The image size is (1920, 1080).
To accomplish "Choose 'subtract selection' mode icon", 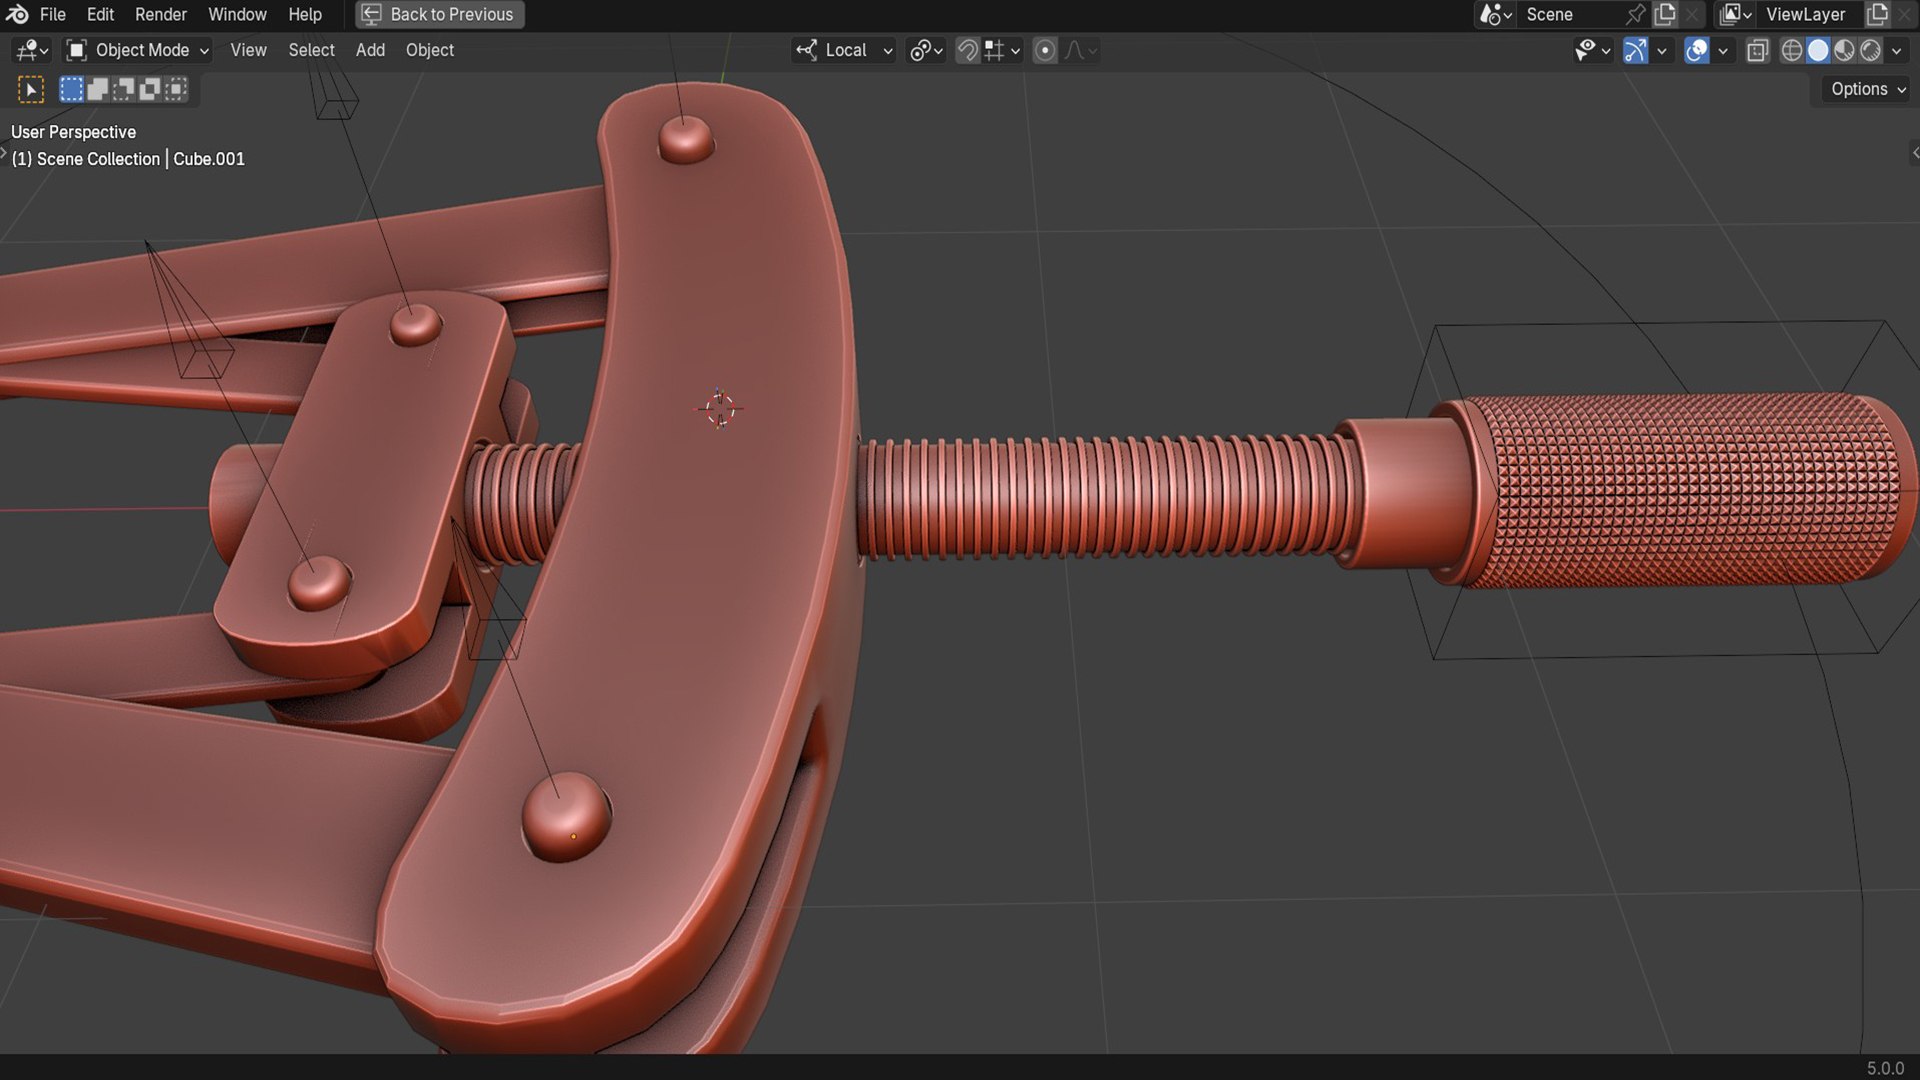I will (x=123, y=90).
